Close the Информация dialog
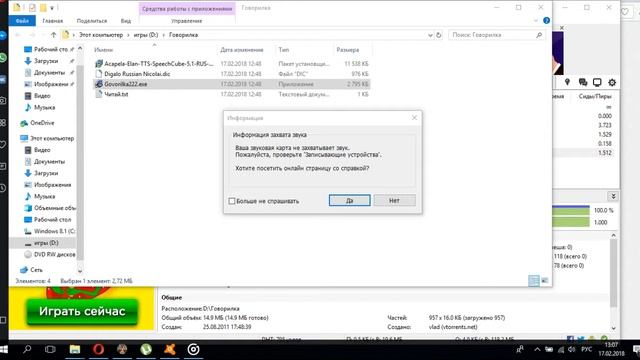This screenshot has height=360, width=640. pos(414,118)
